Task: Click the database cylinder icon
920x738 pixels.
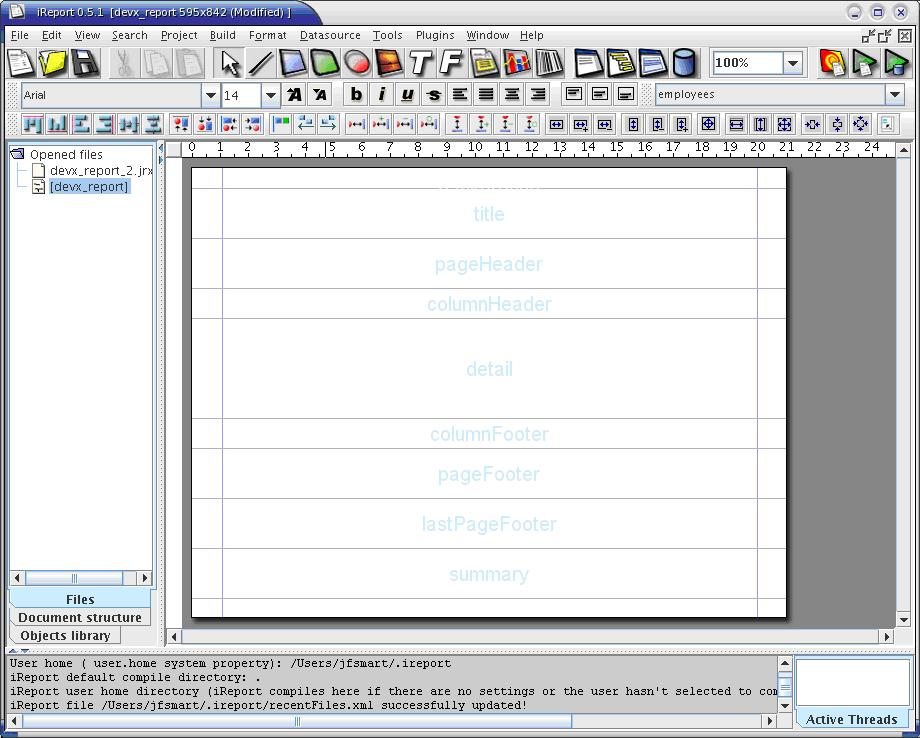Action: [x=685, y=63]
